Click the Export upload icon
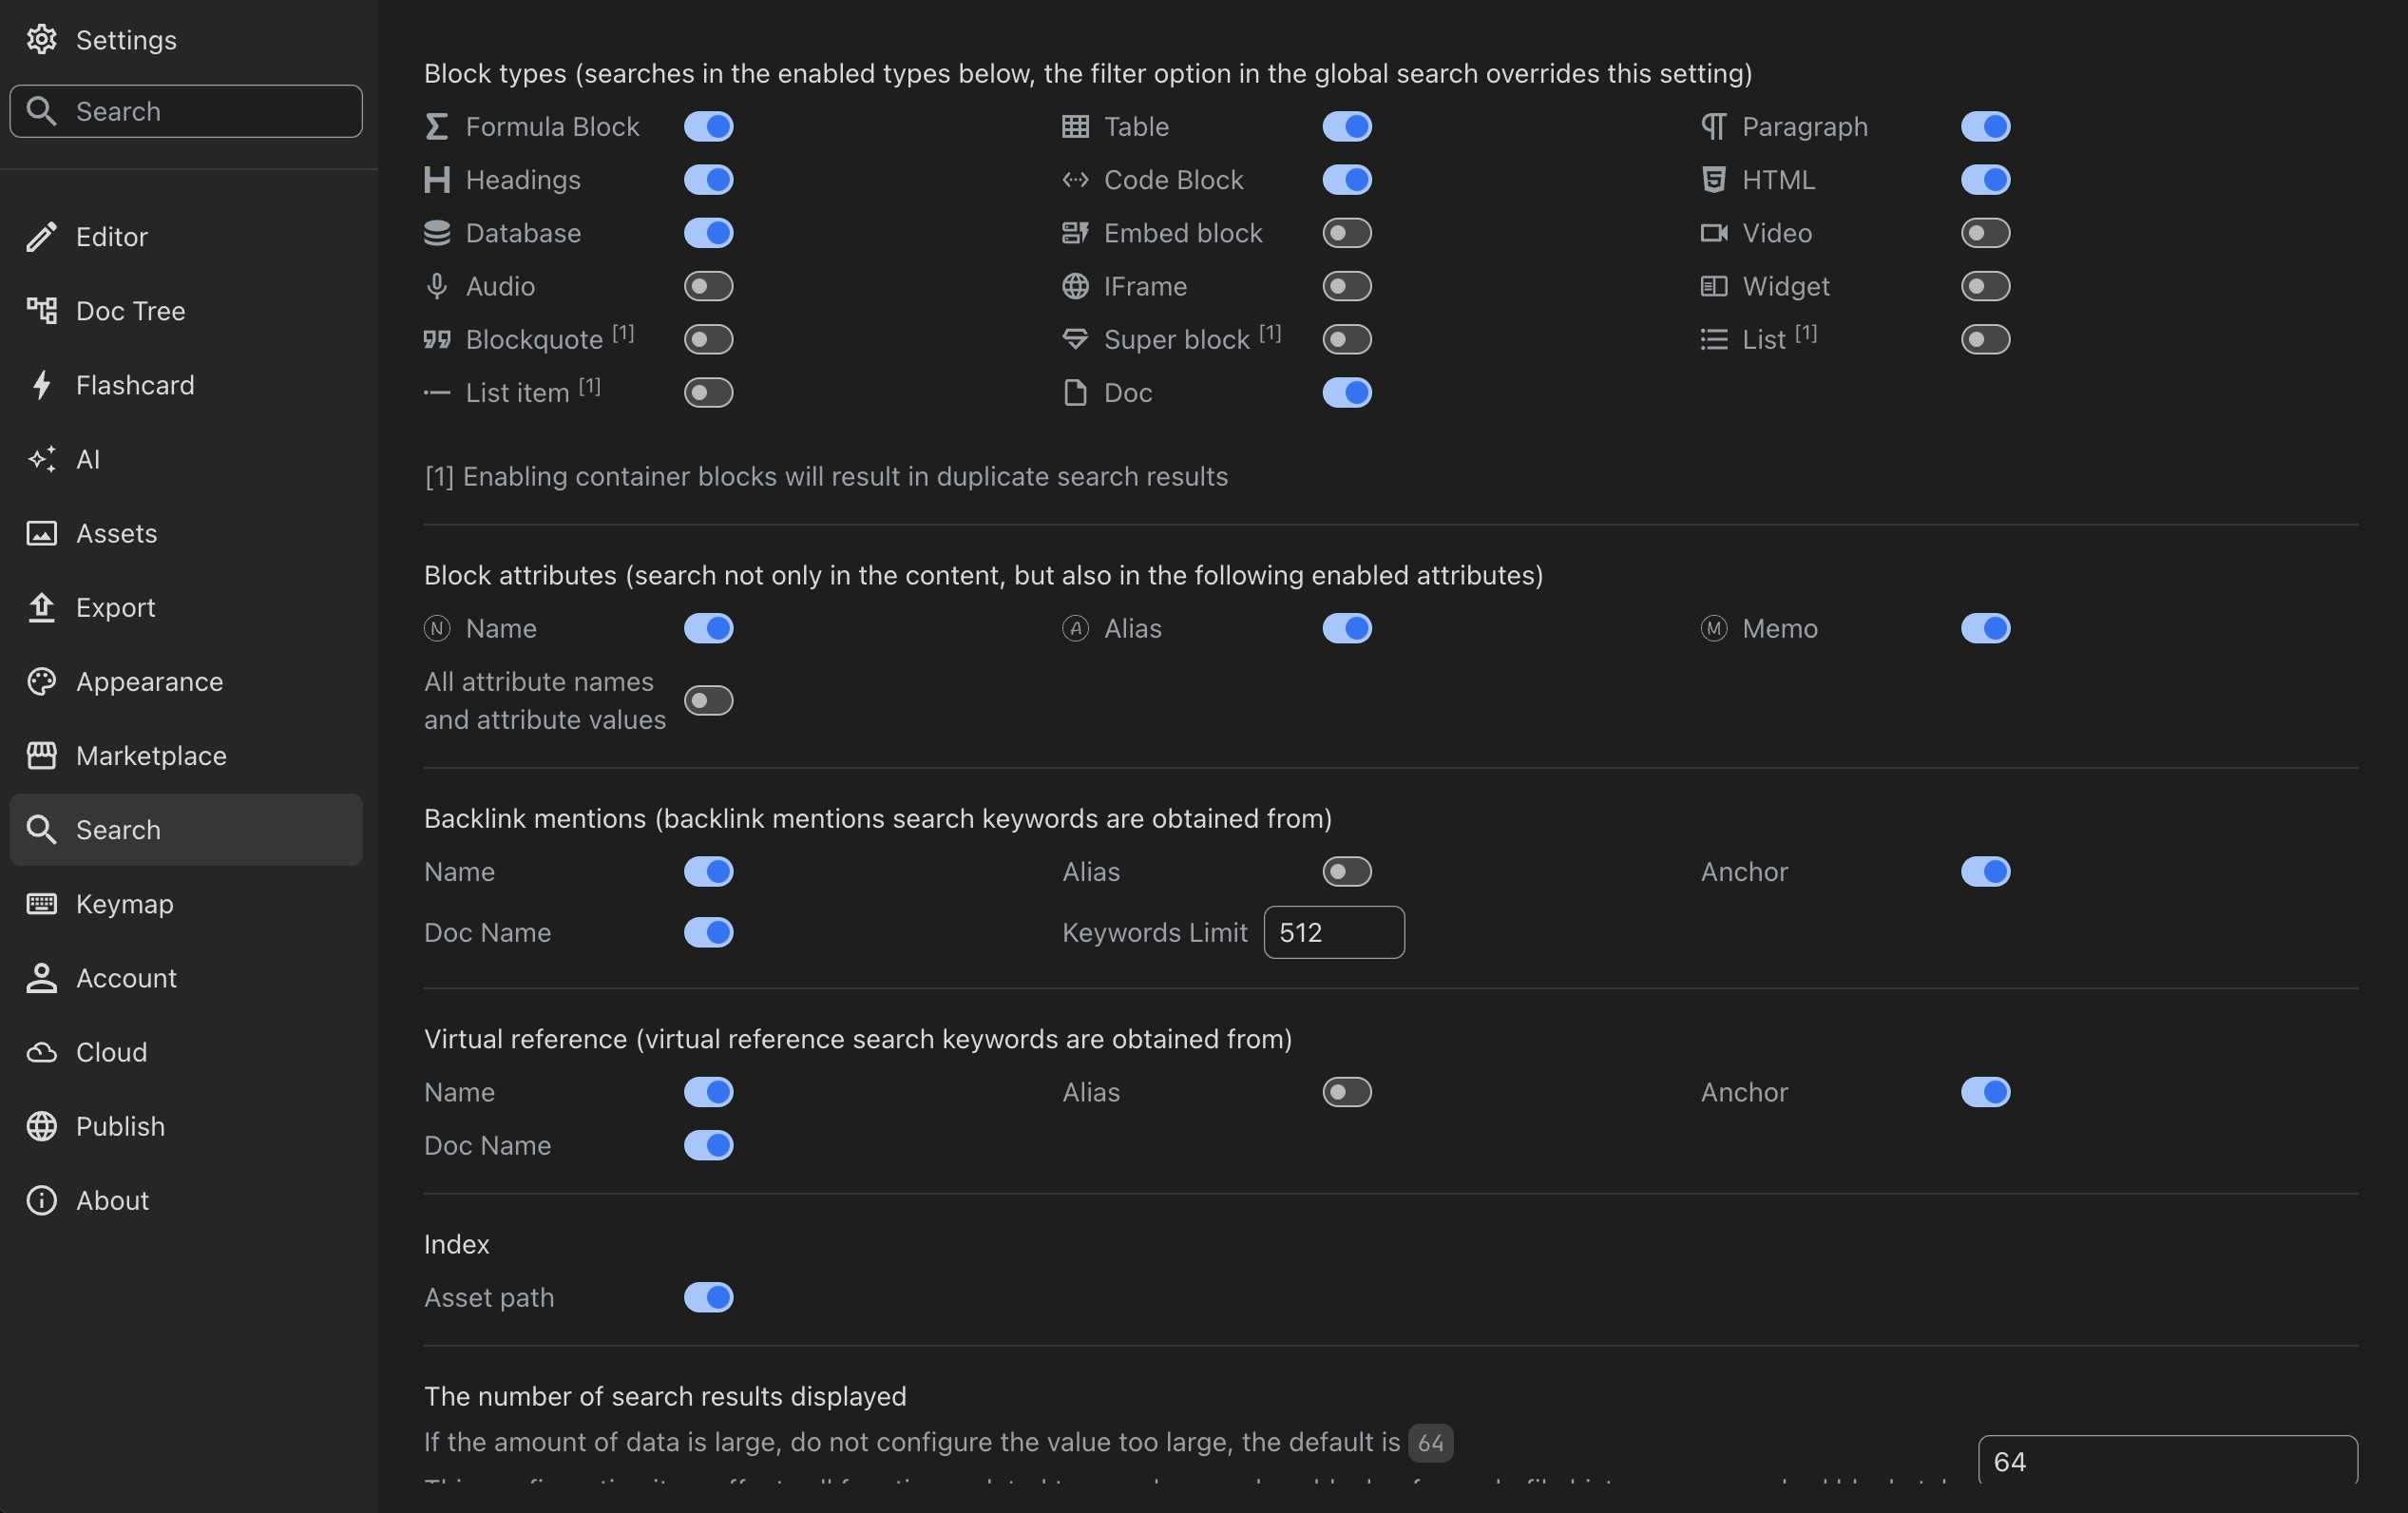 coord(41,607)
